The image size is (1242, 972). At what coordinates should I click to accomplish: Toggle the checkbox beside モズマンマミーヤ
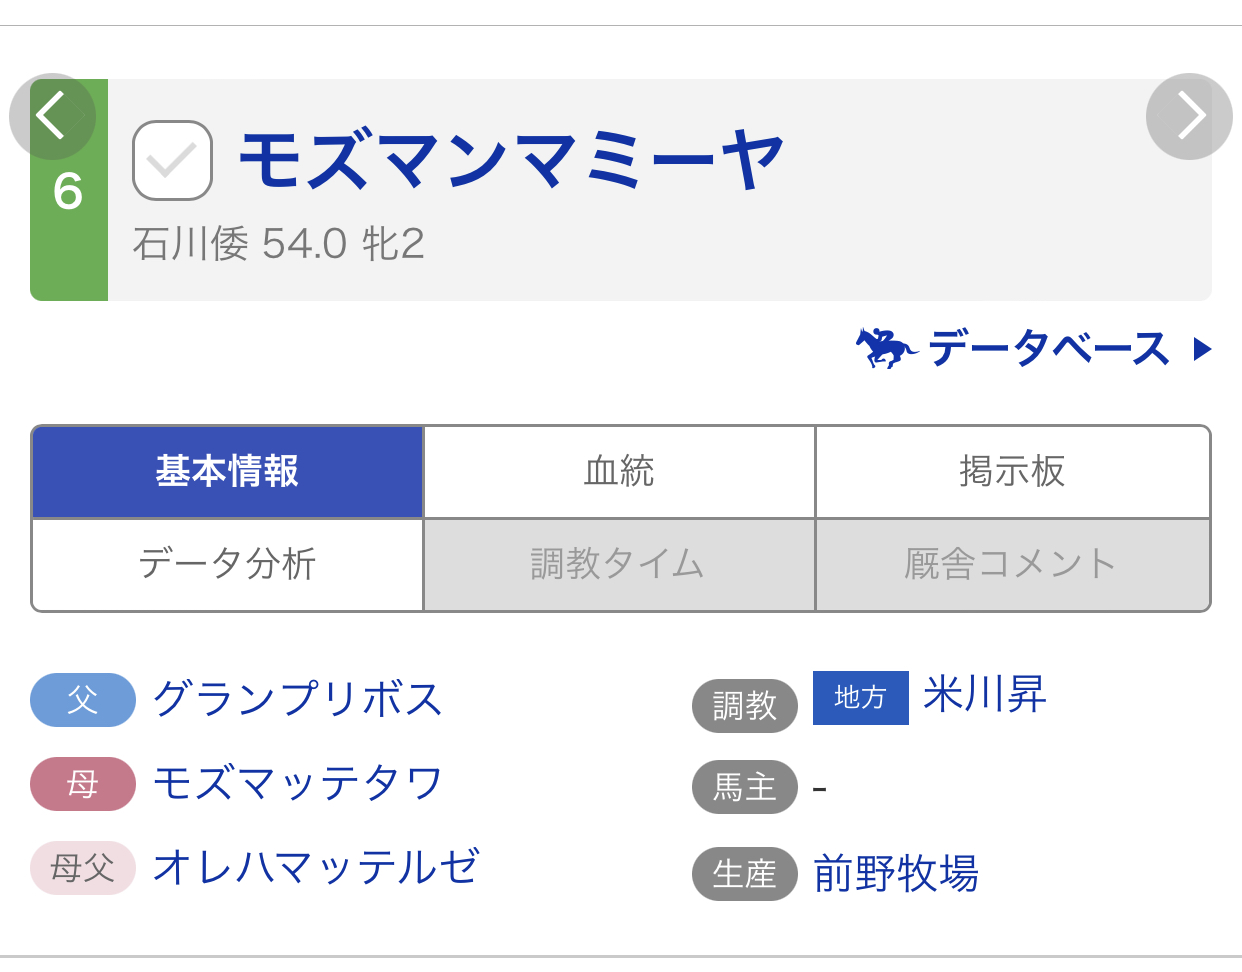(172, 161)
